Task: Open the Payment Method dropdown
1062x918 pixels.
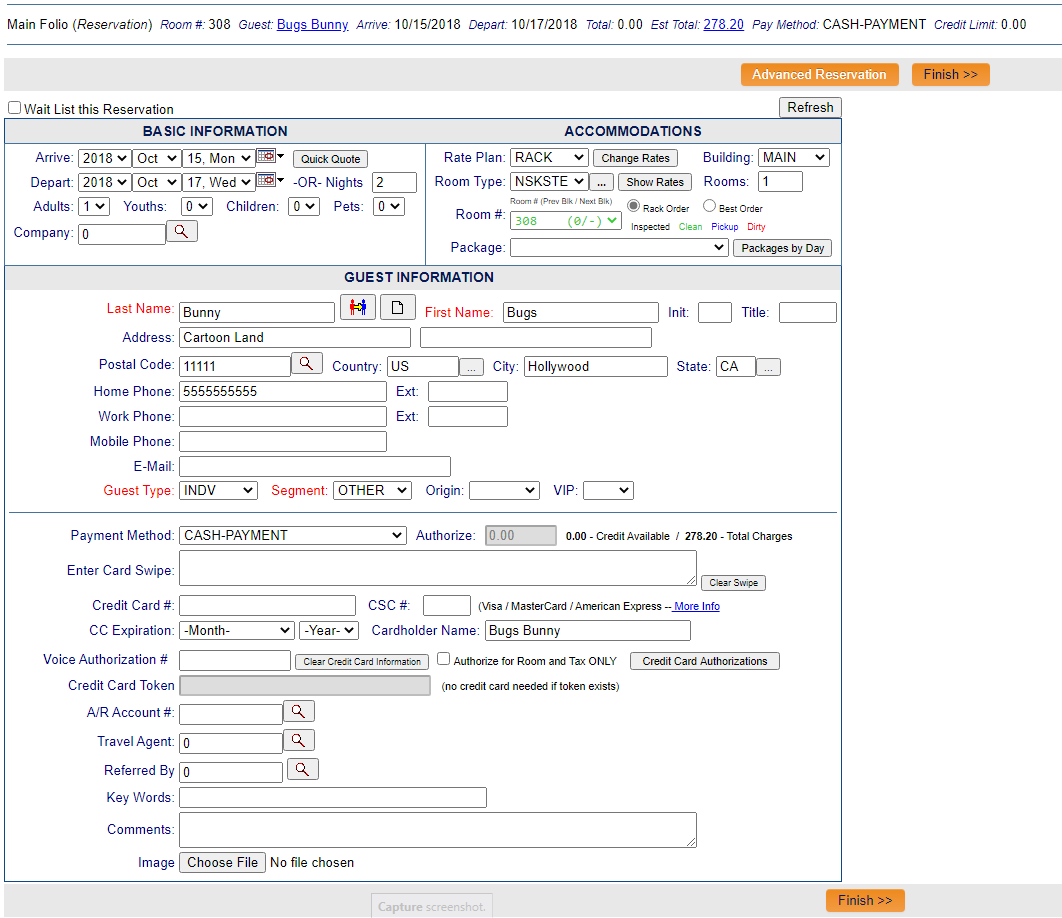Action: pos(292,535)
